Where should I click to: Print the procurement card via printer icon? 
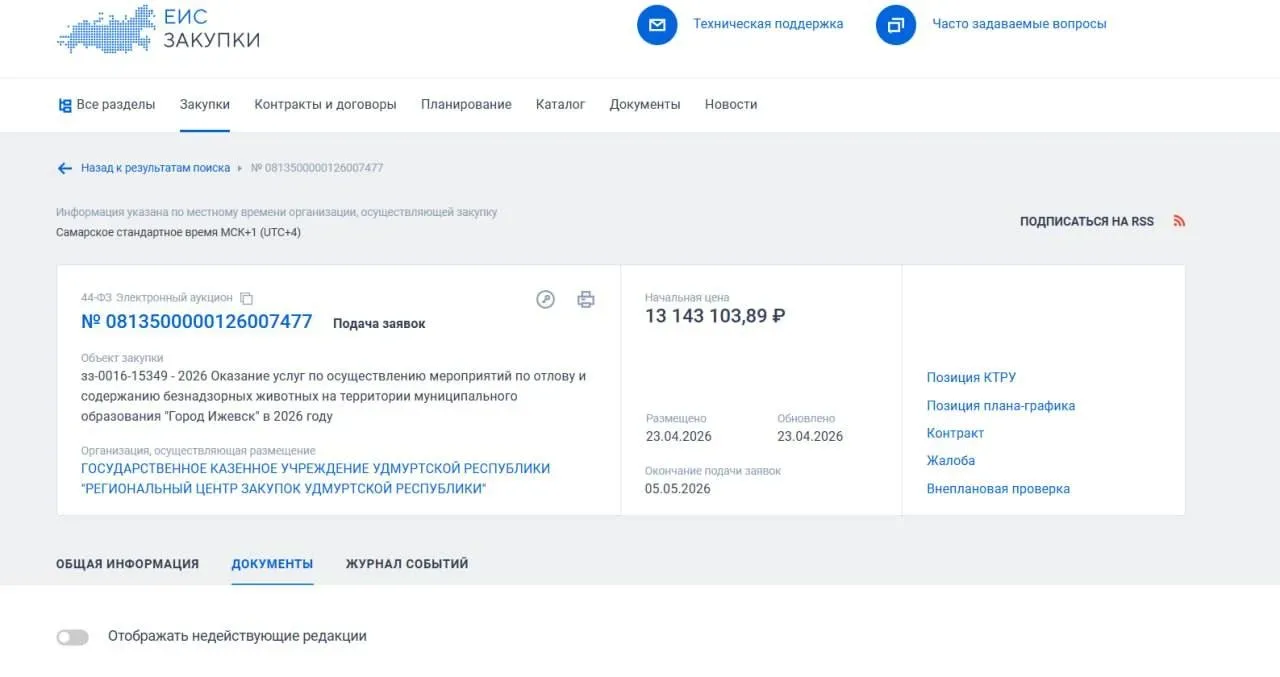[586, 299]
